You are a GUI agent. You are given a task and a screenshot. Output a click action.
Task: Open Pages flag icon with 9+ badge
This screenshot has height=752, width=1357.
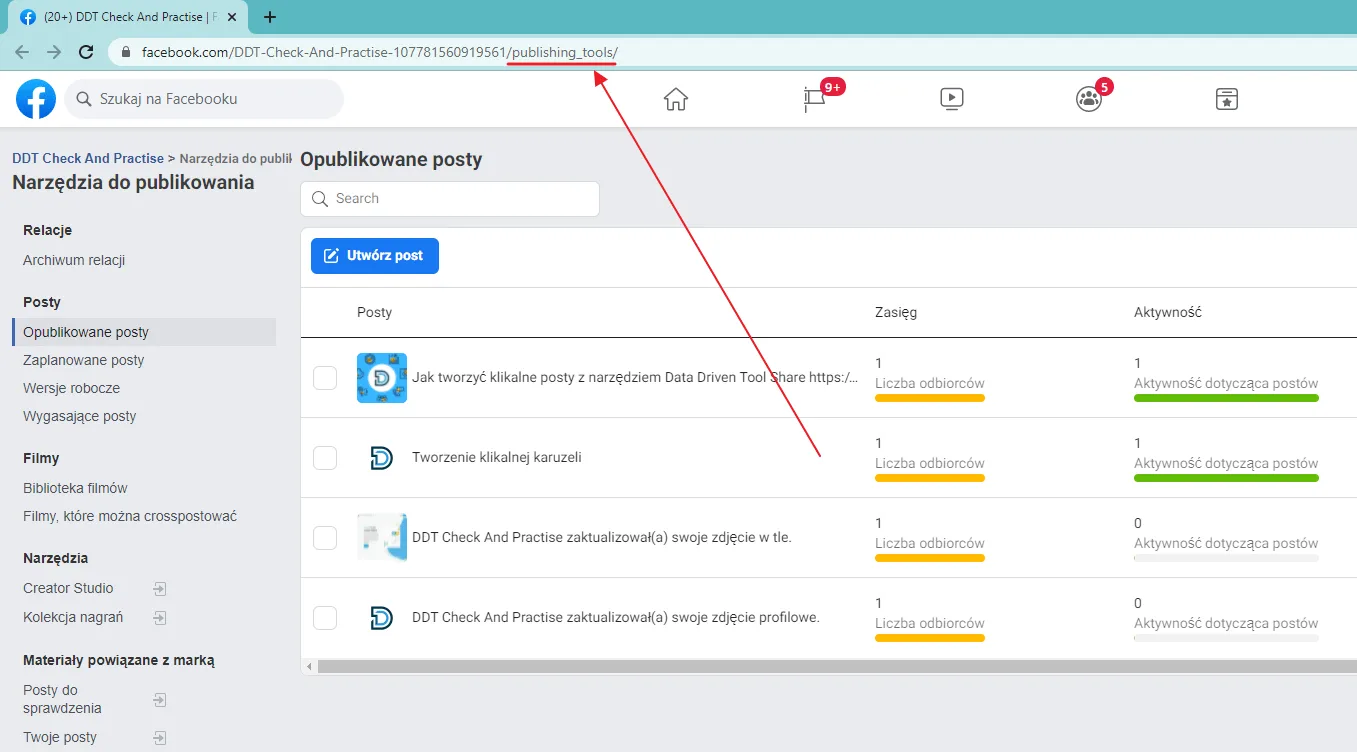pyautogui.click(x=814, y=99)
